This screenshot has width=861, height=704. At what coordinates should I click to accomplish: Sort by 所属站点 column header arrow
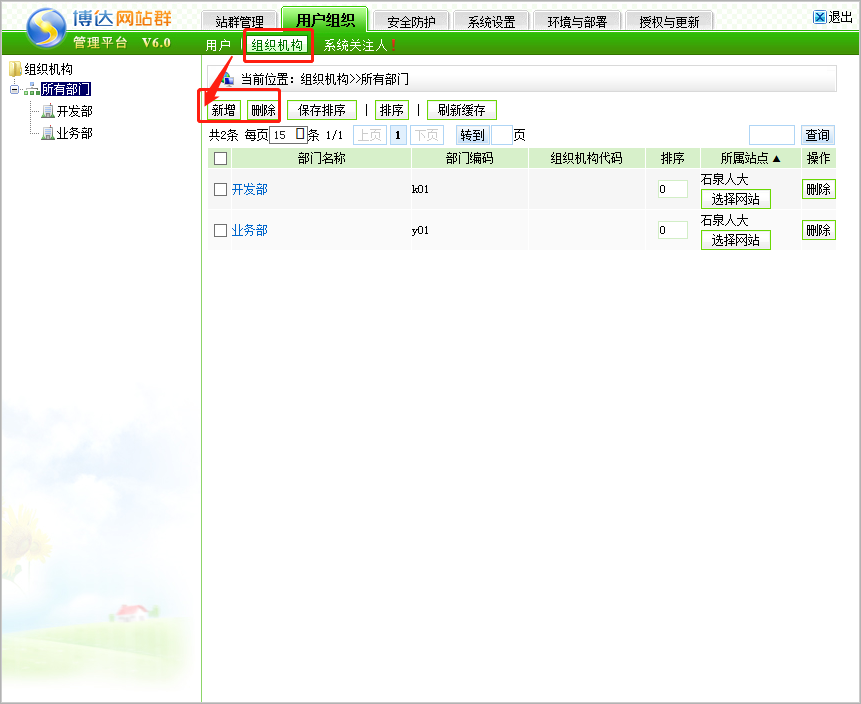tap(776, 158)
